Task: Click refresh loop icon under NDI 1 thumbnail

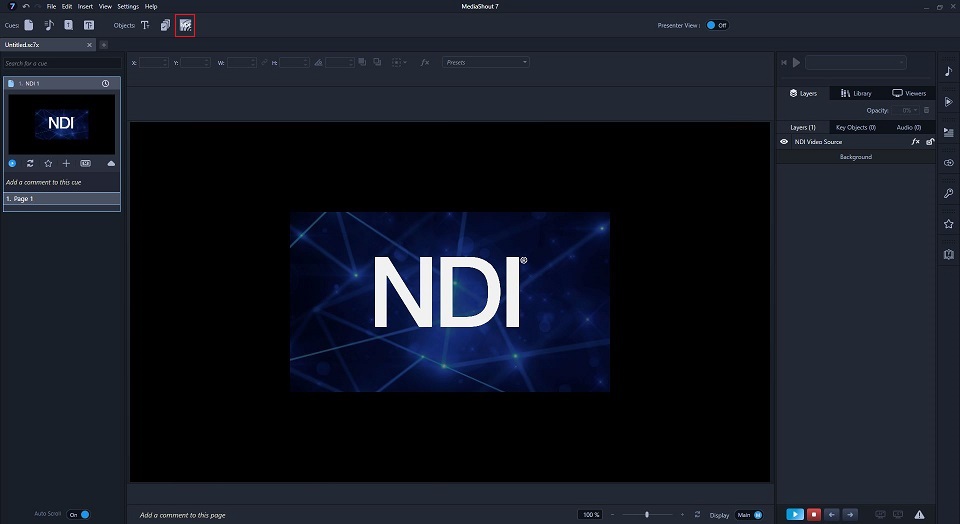Action: tap(30, 163)
